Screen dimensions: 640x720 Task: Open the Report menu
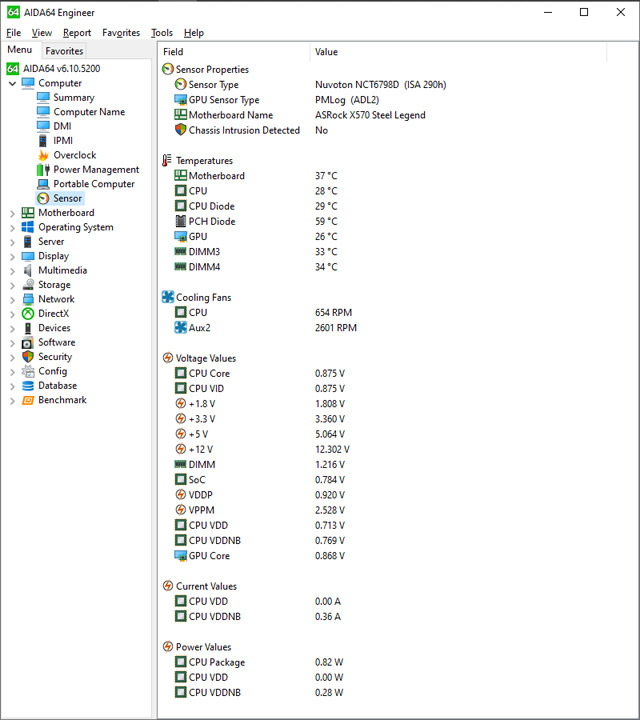pyautogui.click(x=77, y=33)
